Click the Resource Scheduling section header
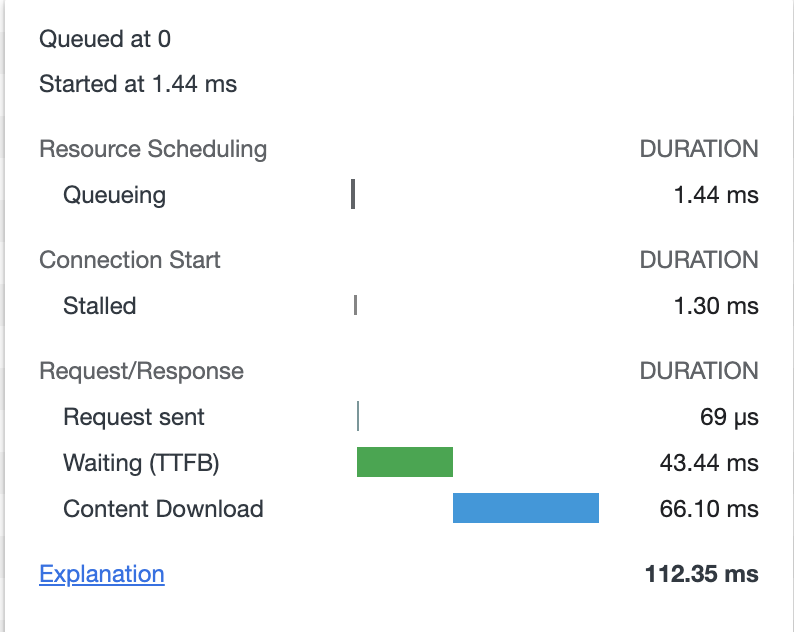 click(153, 149)
